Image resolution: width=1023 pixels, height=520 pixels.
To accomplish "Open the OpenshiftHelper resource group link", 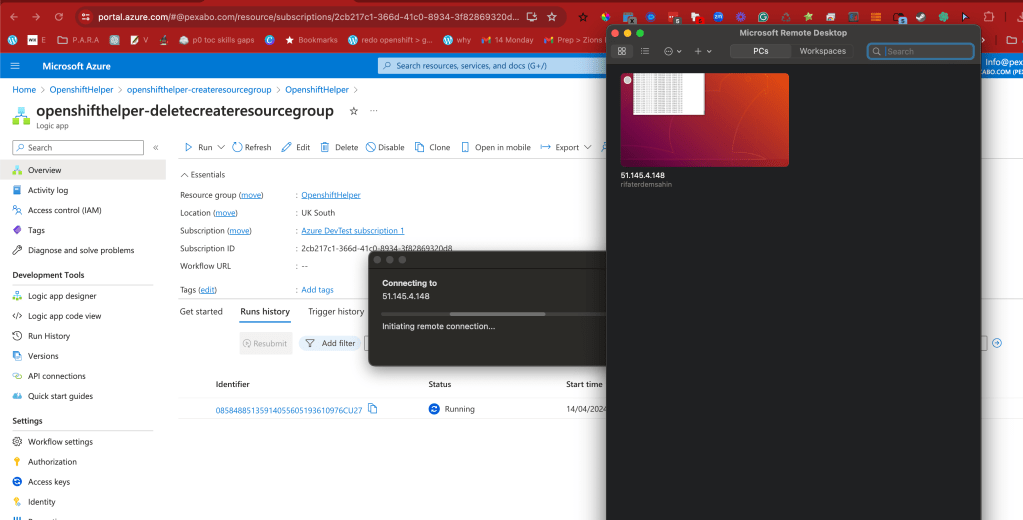I will tap(331, 195).
